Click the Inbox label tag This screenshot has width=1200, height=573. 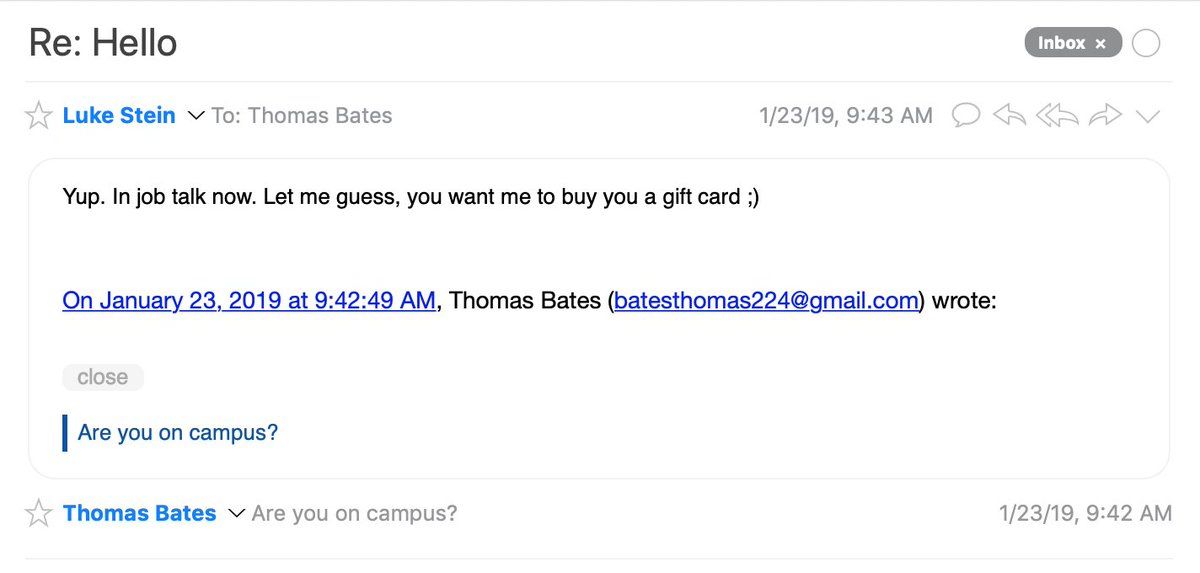(x=1060, y=43)
